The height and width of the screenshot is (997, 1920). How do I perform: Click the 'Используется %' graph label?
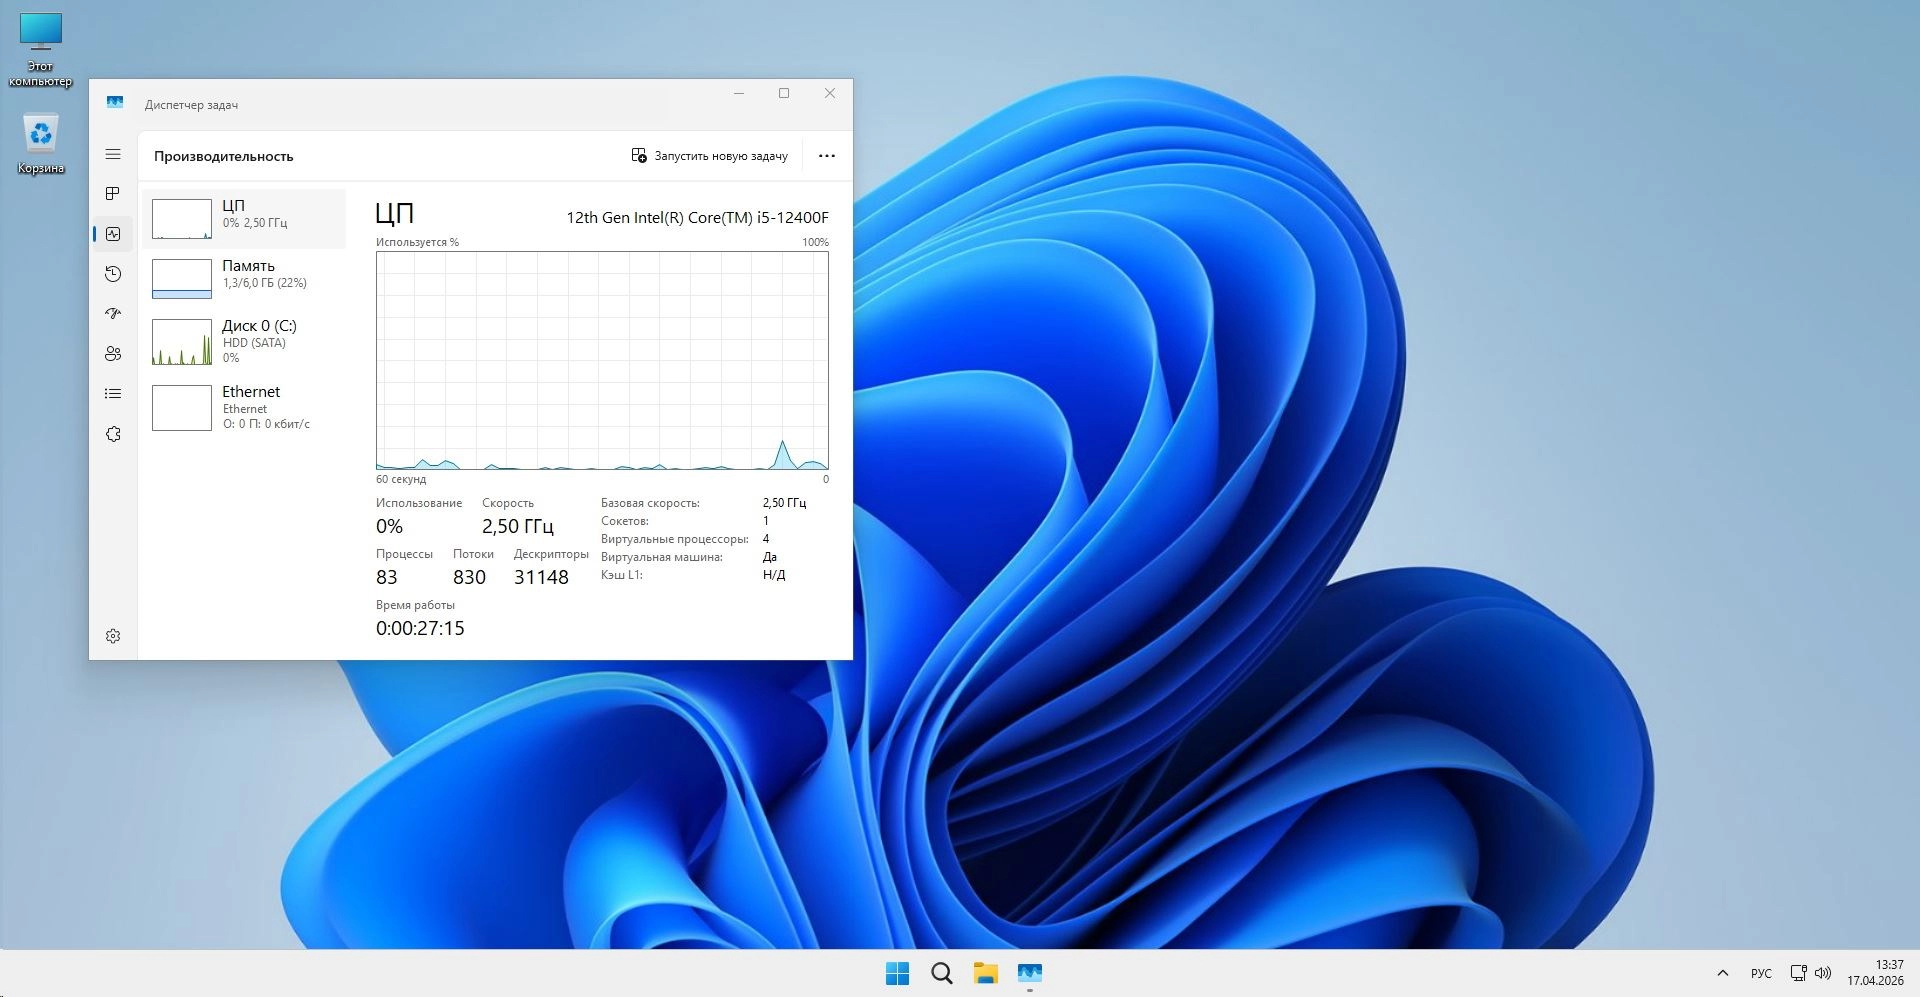pos(417,242)
